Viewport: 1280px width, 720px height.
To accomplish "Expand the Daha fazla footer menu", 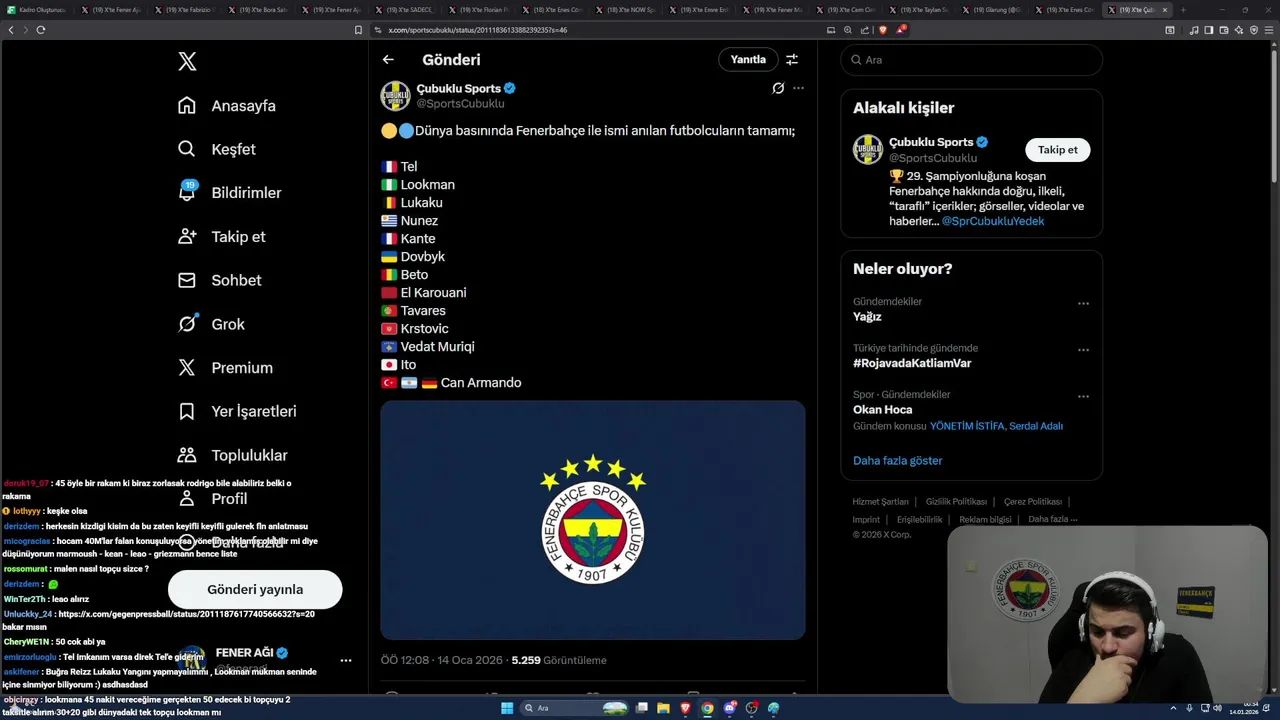I will pyautogui.click(x=1053, y=520).
